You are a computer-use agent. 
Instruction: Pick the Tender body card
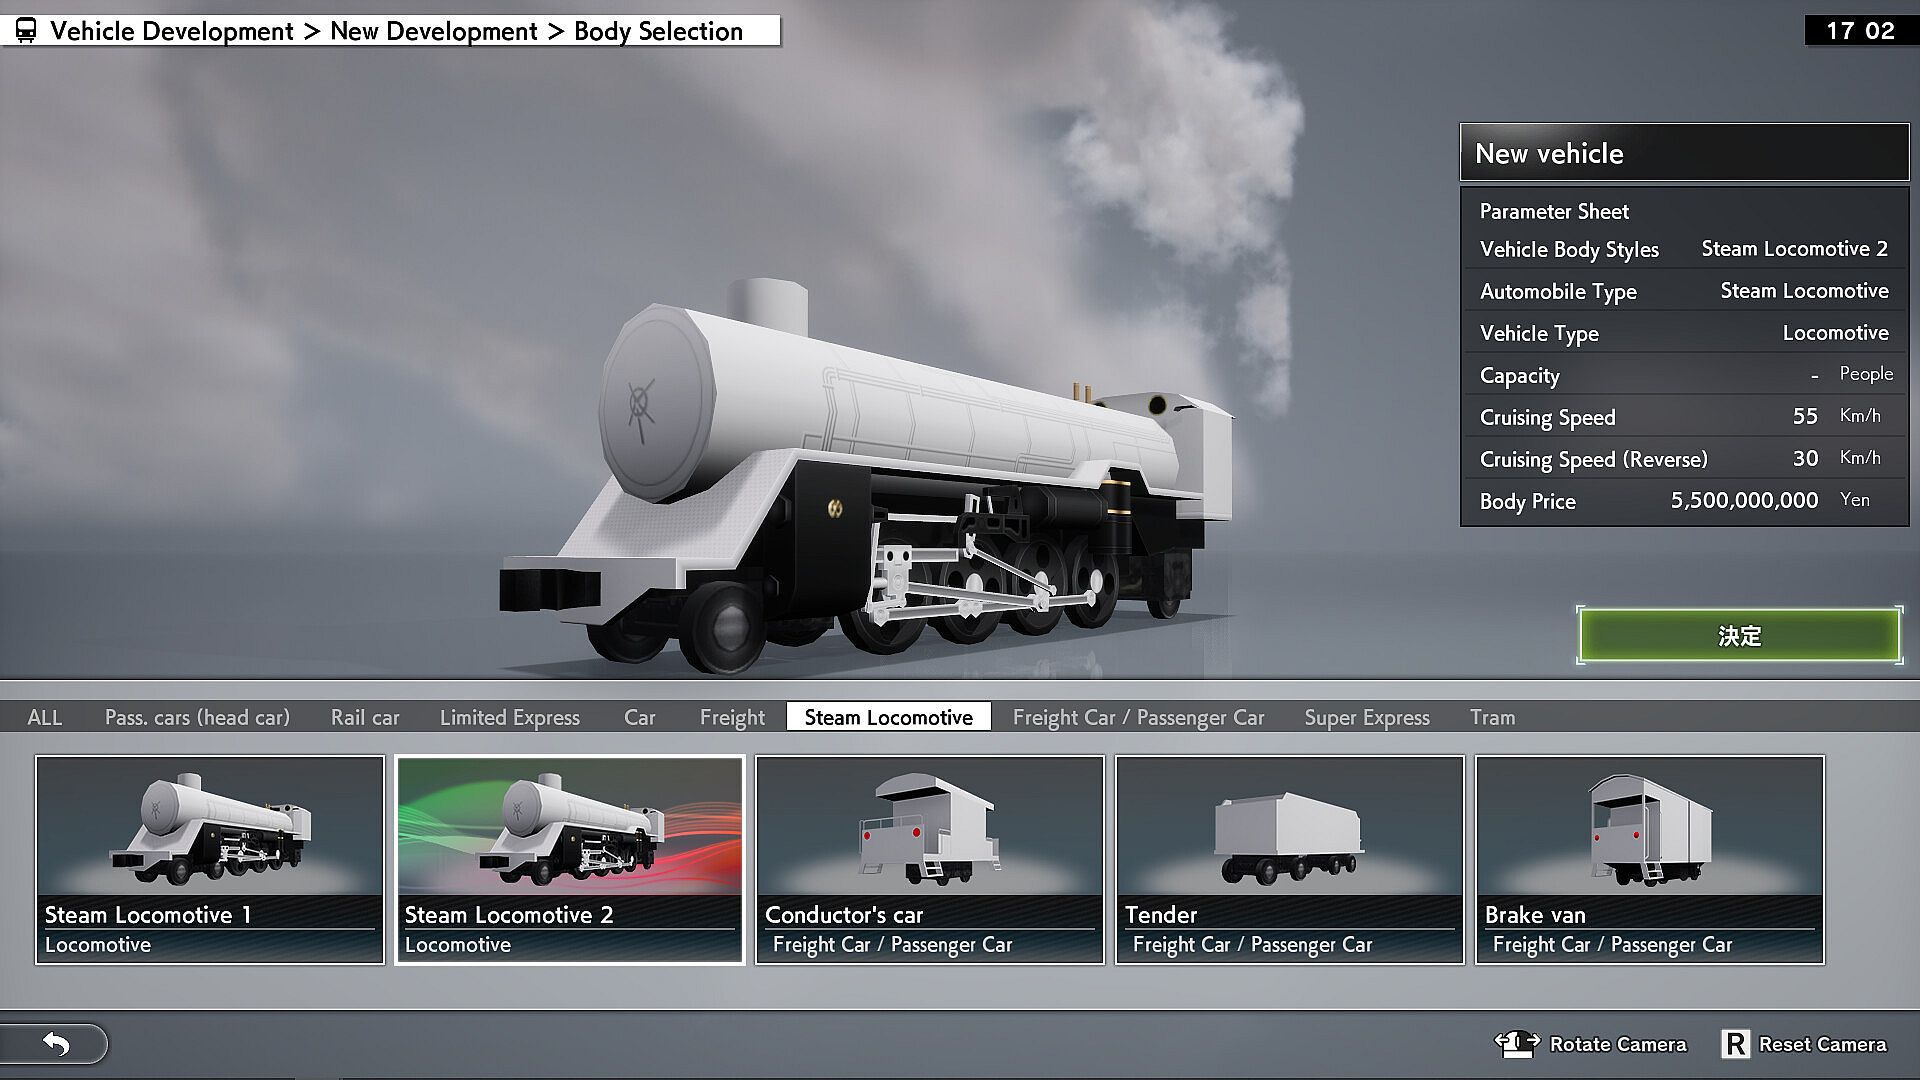1290,859
